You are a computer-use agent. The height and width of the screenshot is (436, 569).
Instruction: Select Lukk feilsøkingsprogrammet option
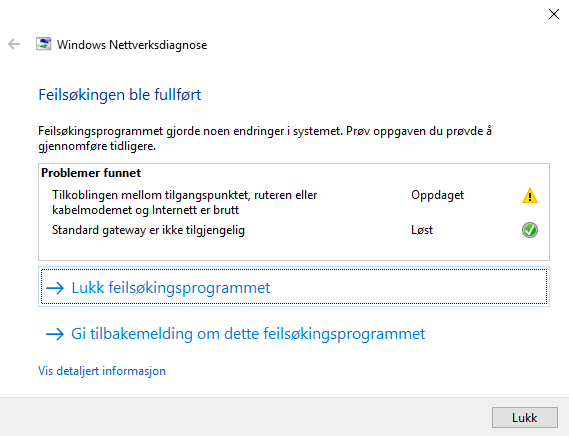click(x=294, y=287)
